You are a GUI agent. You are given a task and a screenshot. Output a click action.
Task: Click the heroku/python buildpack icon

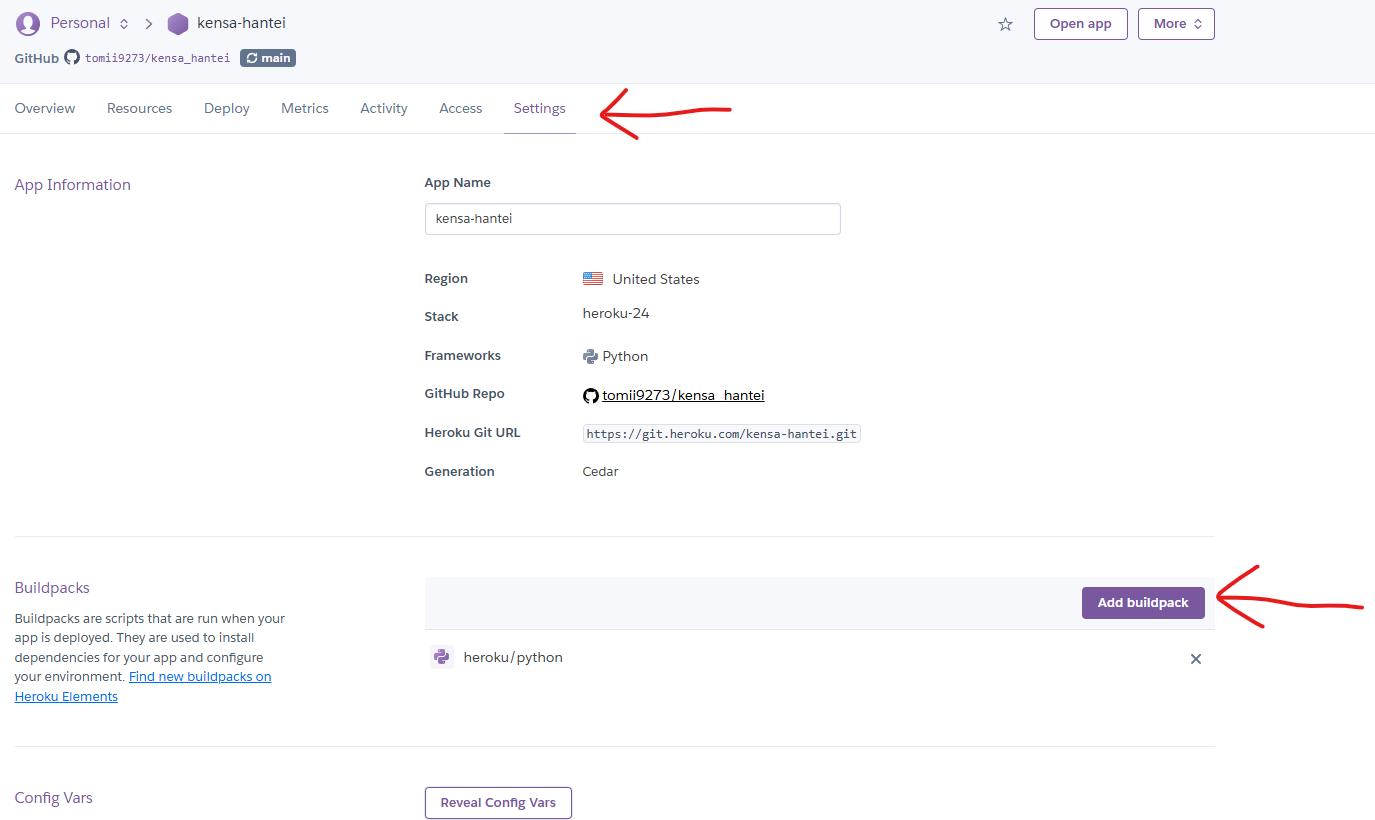coord(442,657)
